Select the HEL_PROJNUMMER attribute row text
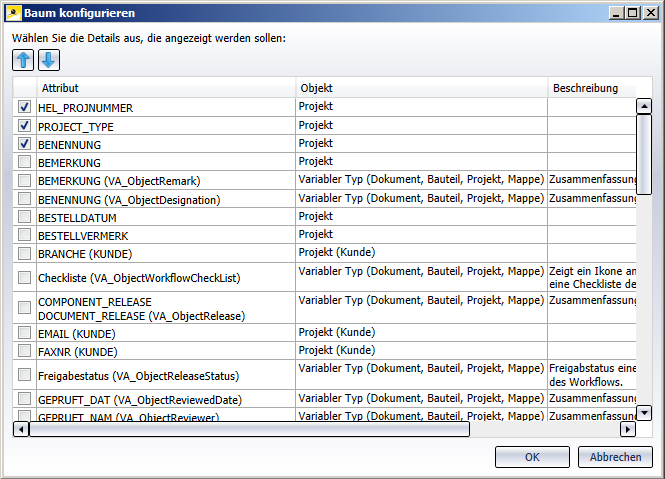This screenshot has width=665, height=479. 86,108
